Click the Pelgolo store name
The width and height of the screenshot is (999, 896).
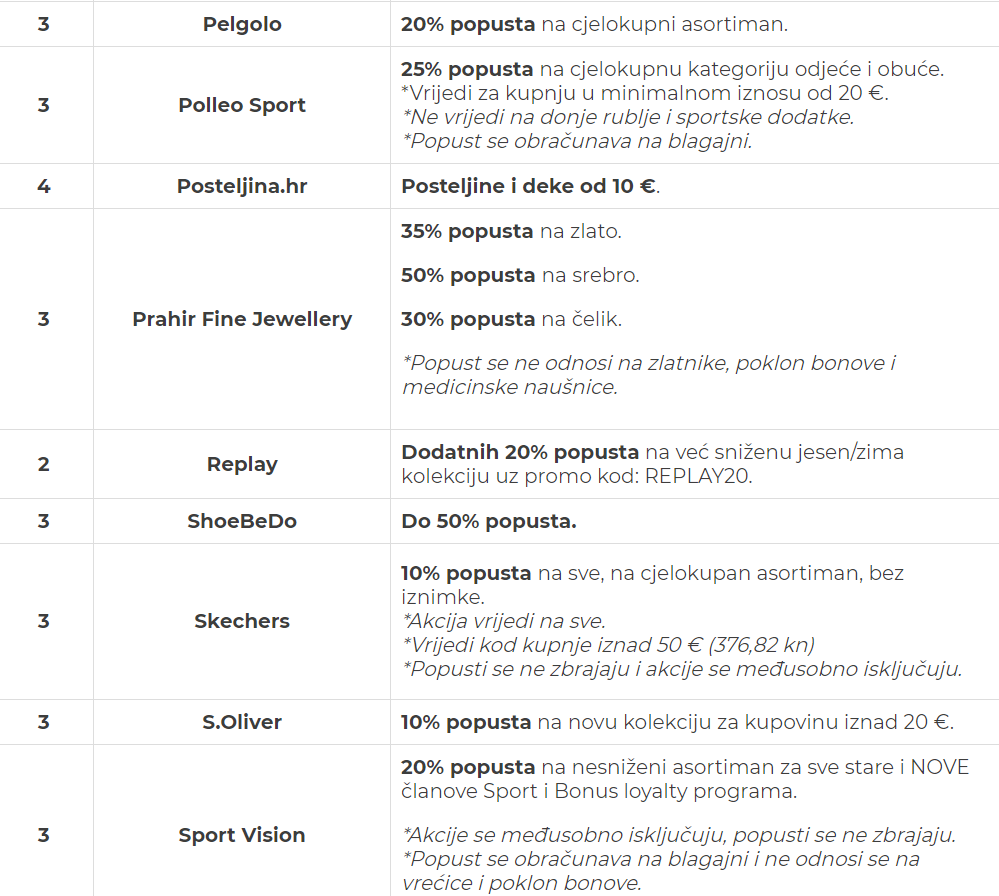pos(242,24)
